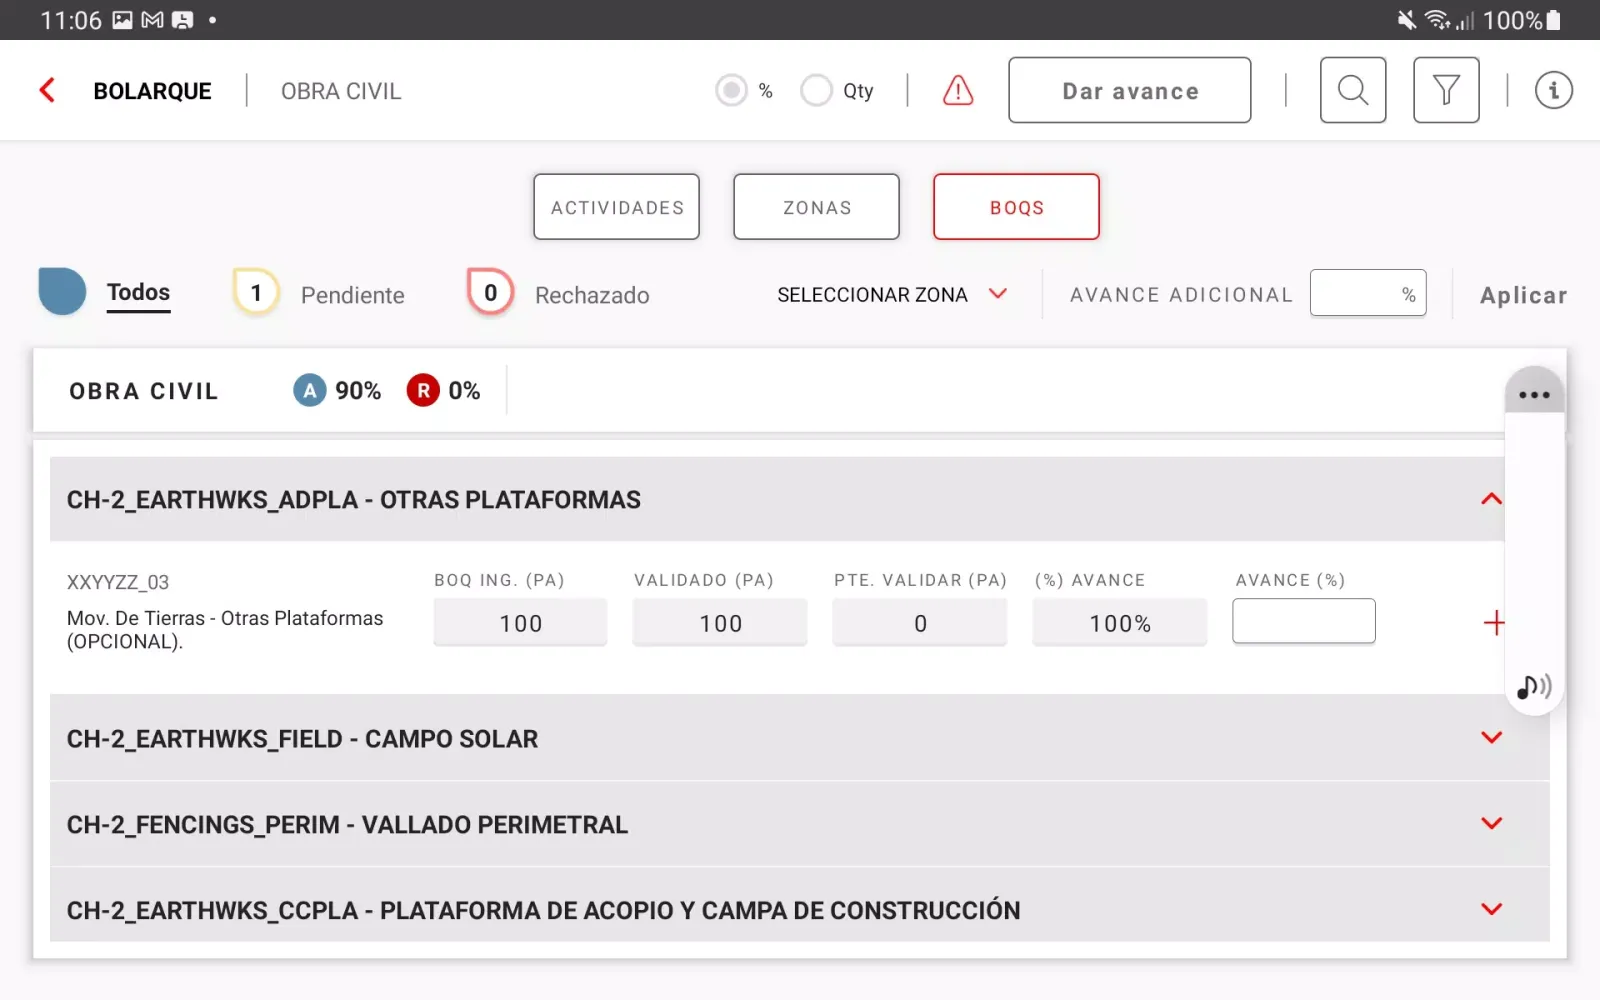Image resolution: width=1600 pixels, height=1000 pixels.
Task: Add entry with the red plus icon
Action: coord(1494,623)
